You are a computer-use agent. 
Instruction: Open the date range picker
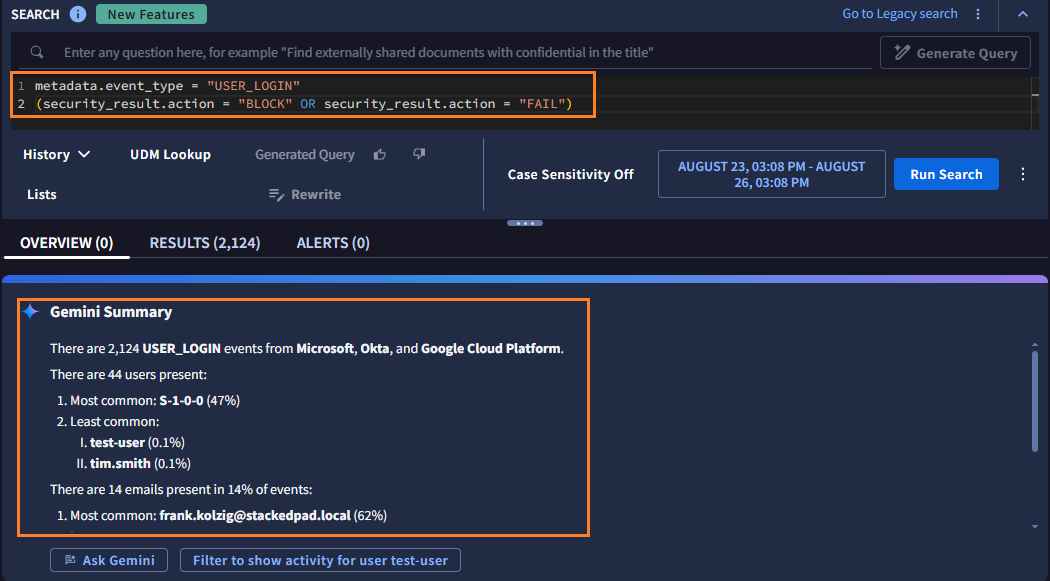click(771, 174)
